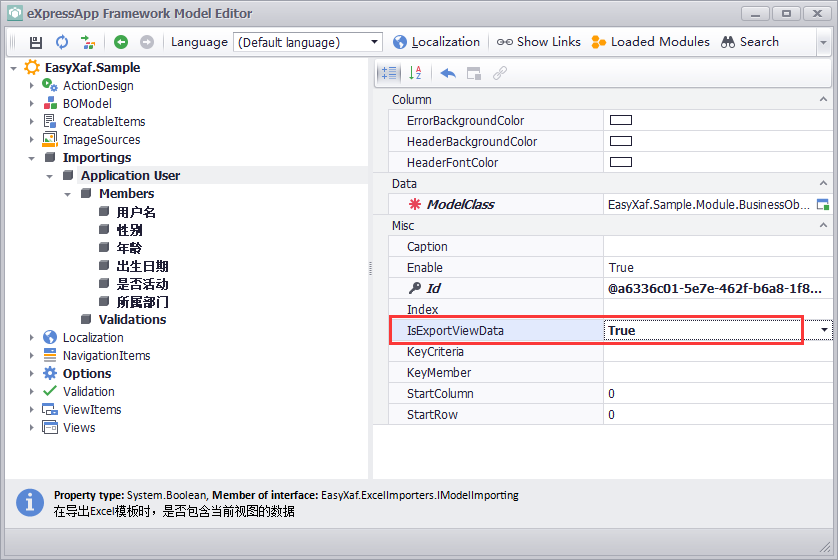Open Localization from the toolbar

436,42
